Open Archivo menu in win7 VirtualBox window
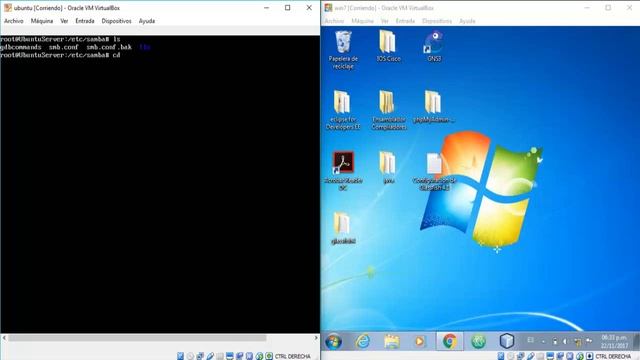Image resolution: width=640 pixels, height=360 pixels. pos(334,21)
